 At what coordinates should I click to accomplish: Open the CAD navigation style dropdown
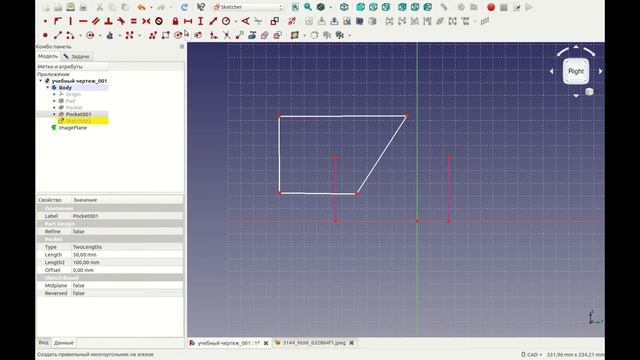coord(531,355)
